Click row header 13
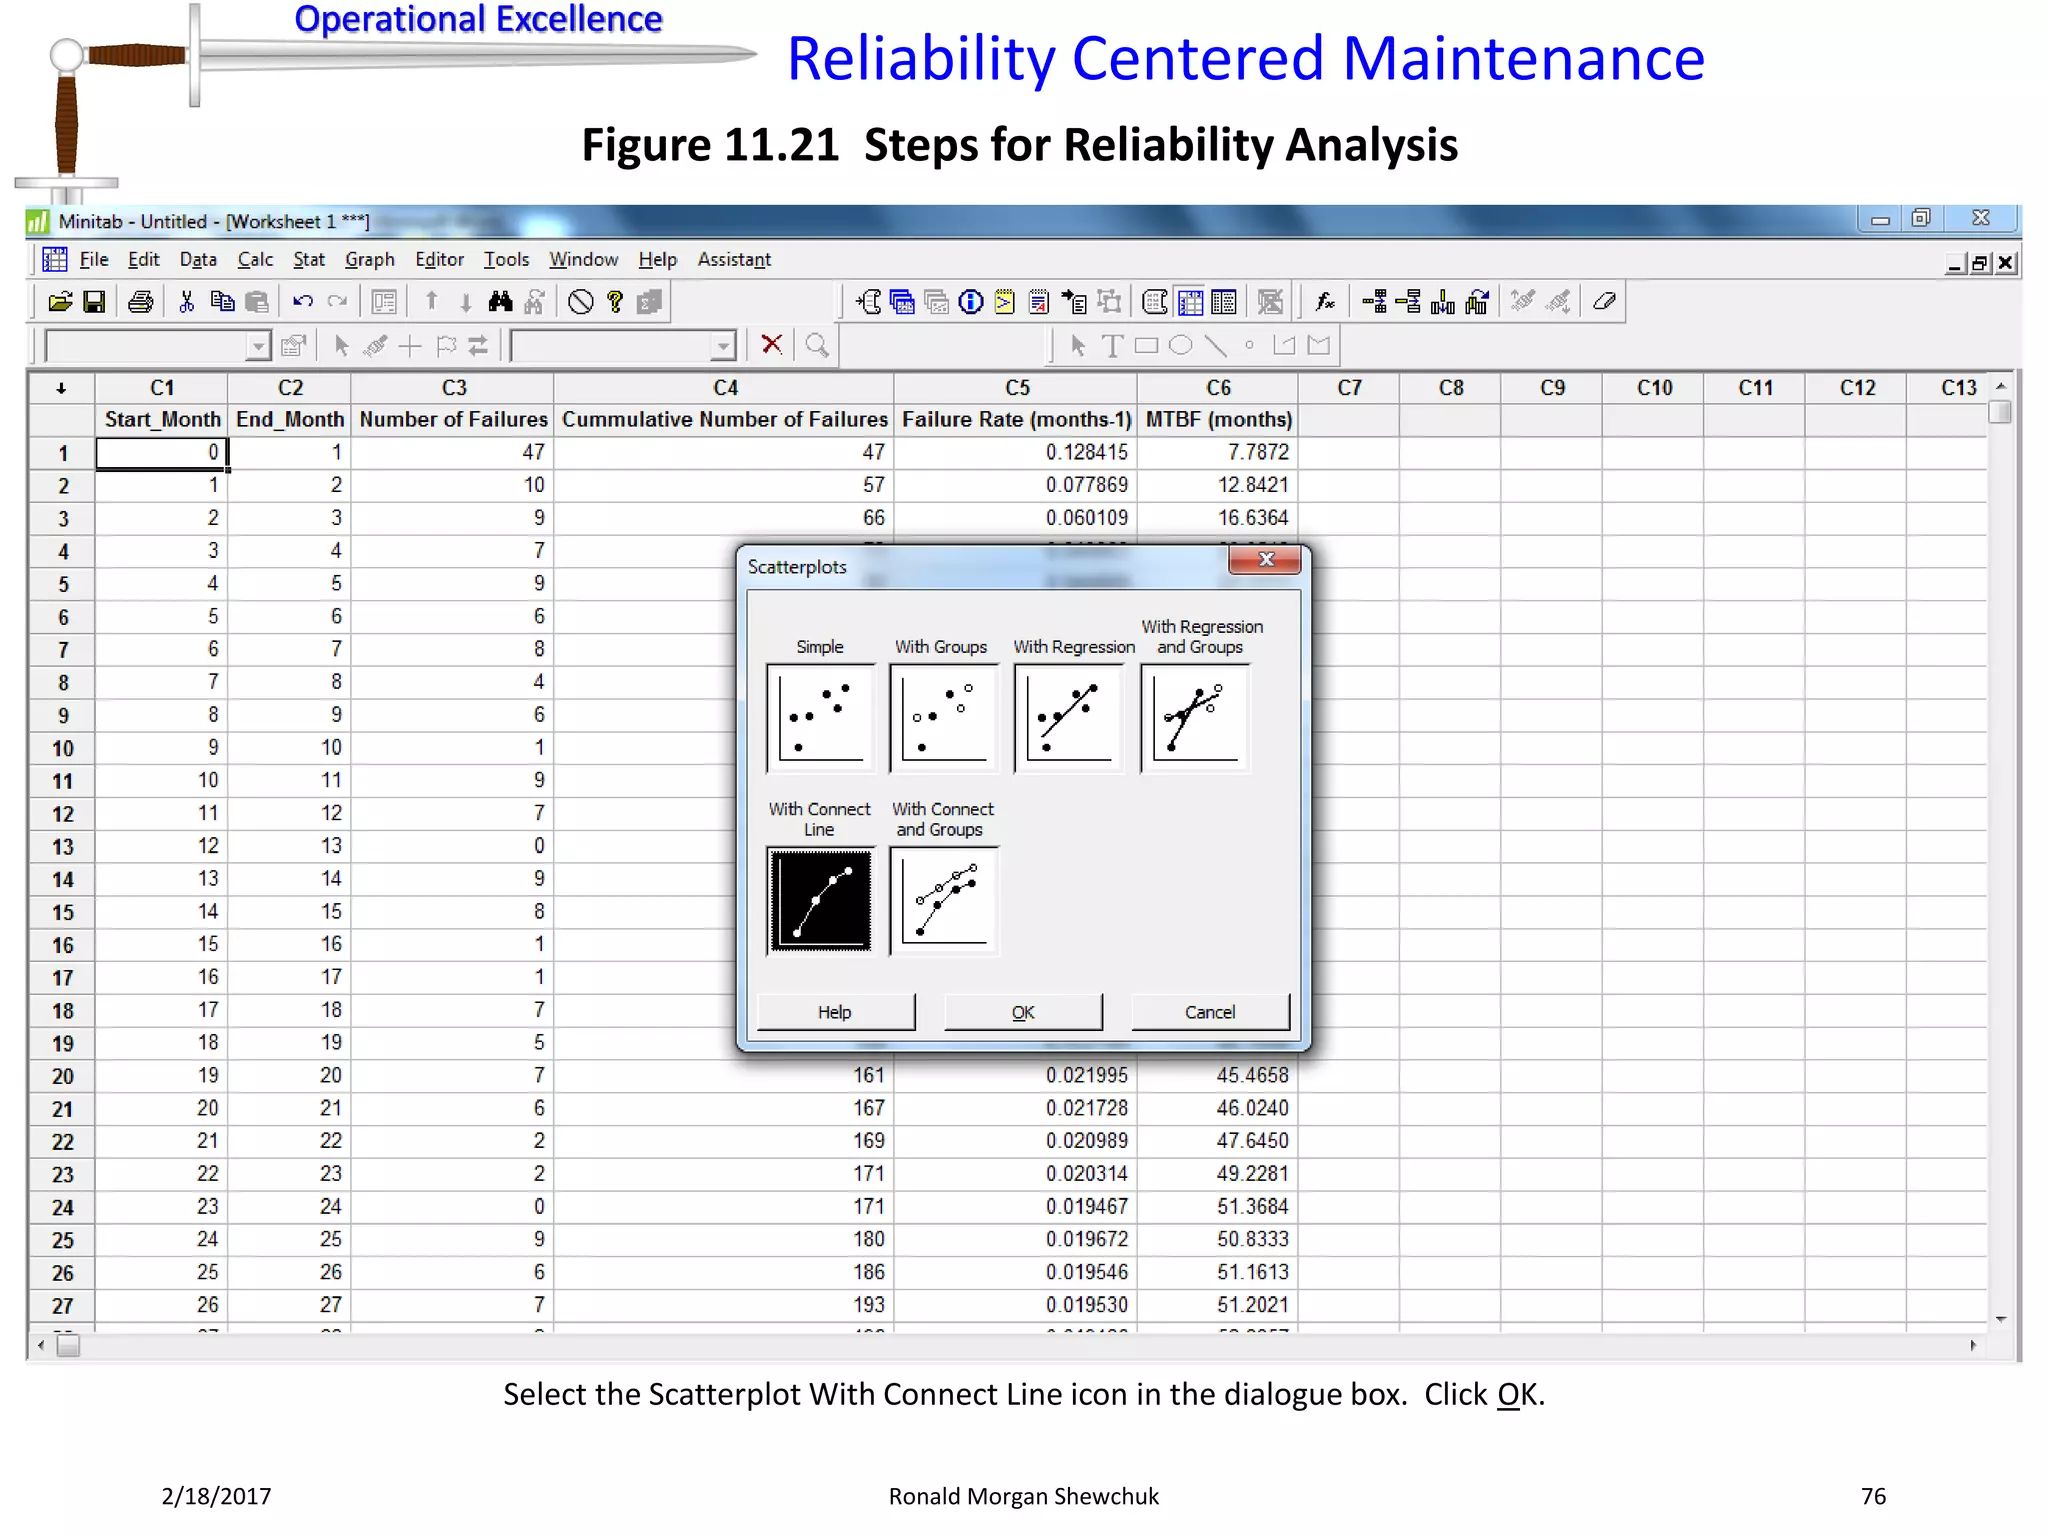The width and height of the screenshot is (2048, 1536). (62, 847)
